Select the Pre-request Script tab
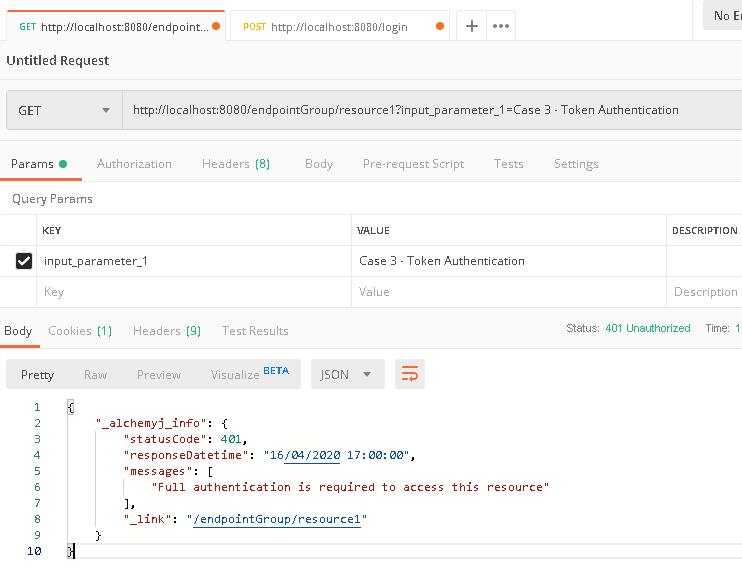The height and width of the screenshot is (579, 742). [x=413, y=164]
